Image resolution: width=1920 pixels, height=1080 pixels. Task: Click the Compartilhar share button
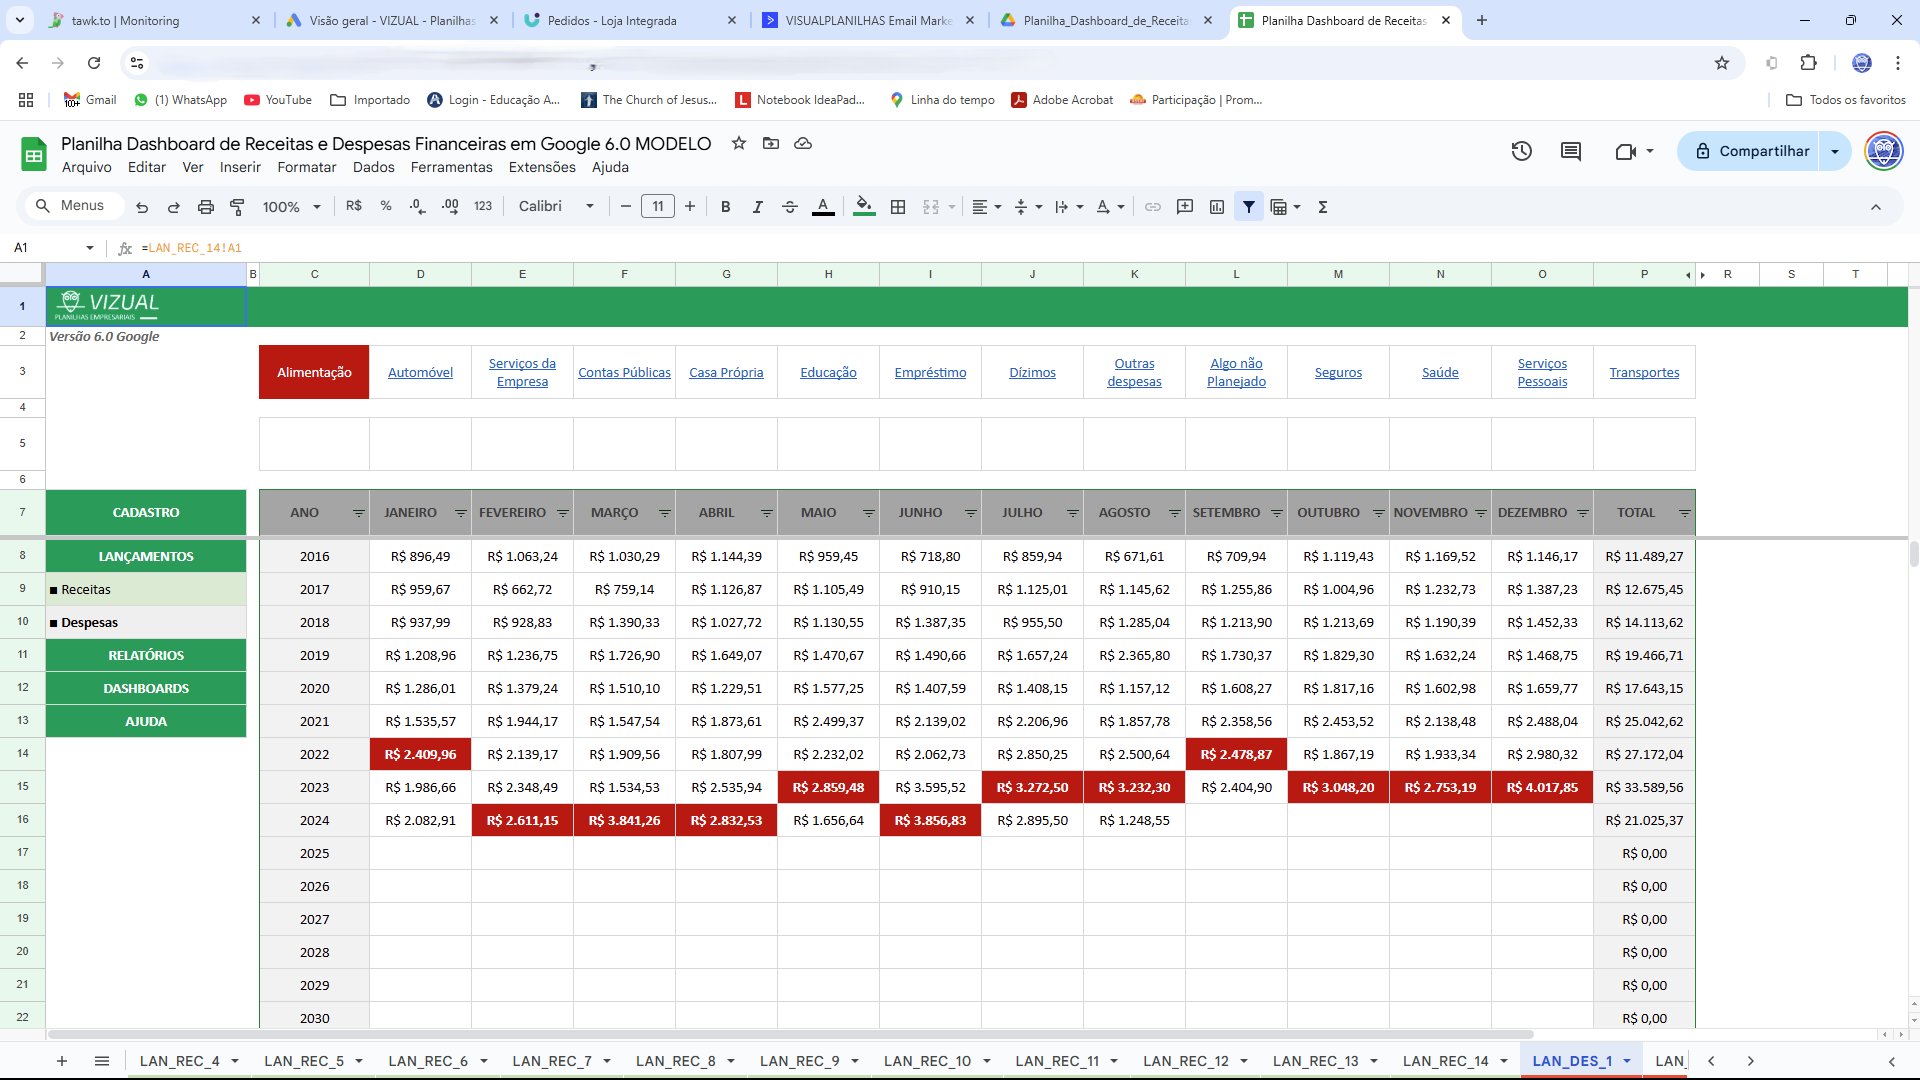(1750, 151)
